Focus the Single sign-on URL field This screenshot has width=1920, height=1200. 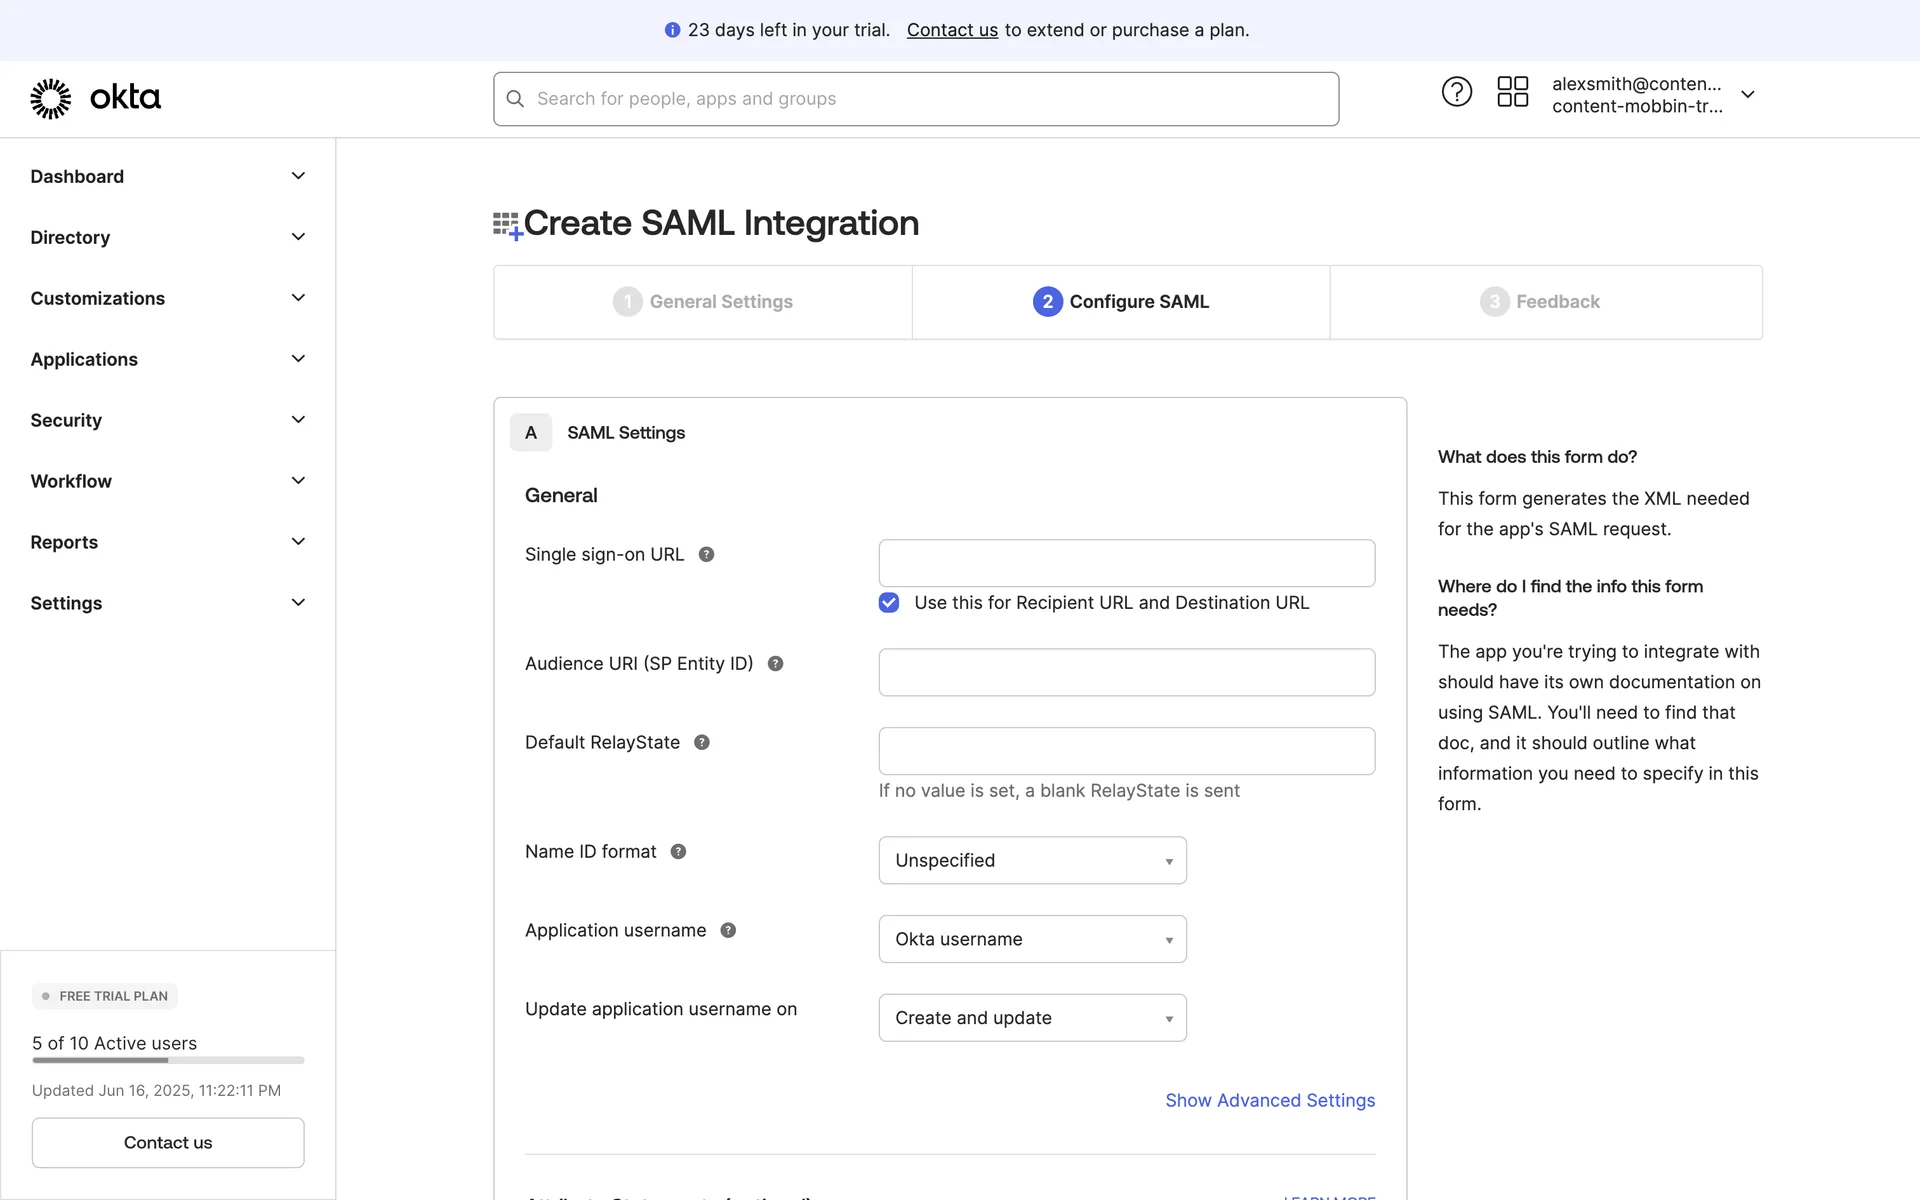(1126, 564)
